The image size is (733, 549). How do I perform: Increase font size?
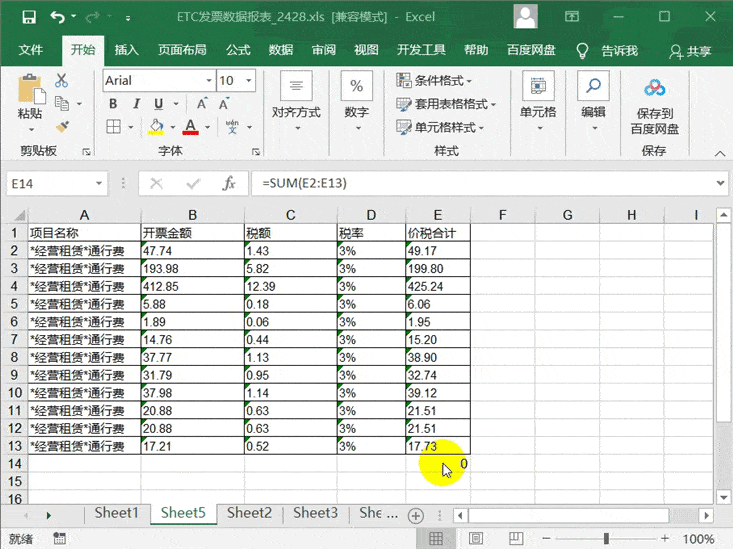201,104
